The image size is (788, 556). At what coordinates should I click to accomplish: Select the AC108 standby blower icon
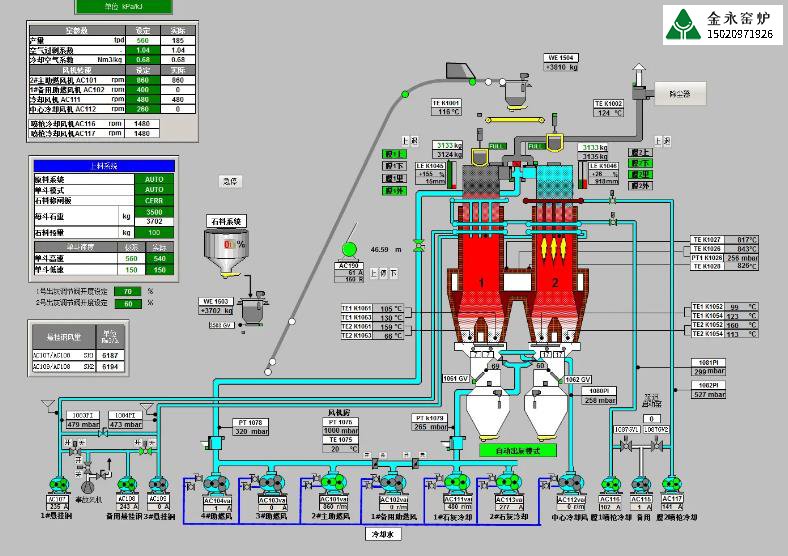point(126,480)
